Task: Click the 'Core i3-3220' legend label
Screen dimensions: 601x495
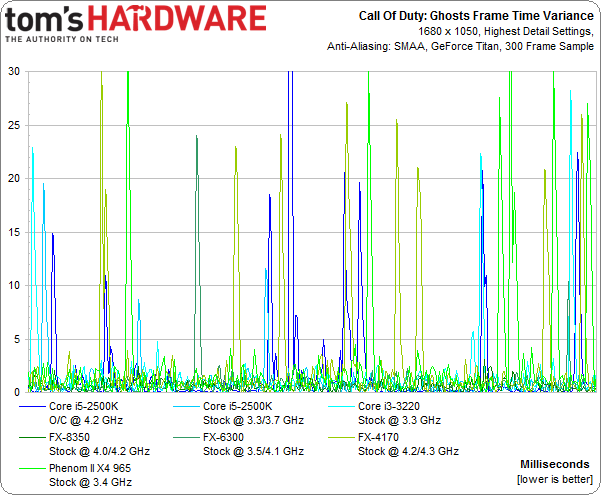Action: 389,406
